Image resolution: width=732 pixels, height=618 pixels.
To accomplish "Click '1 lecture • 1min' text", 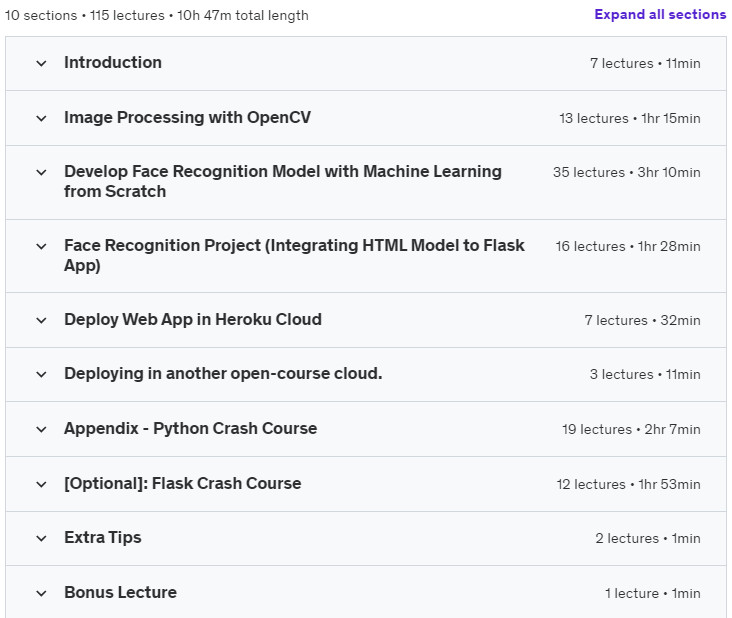I will [653, 594].
